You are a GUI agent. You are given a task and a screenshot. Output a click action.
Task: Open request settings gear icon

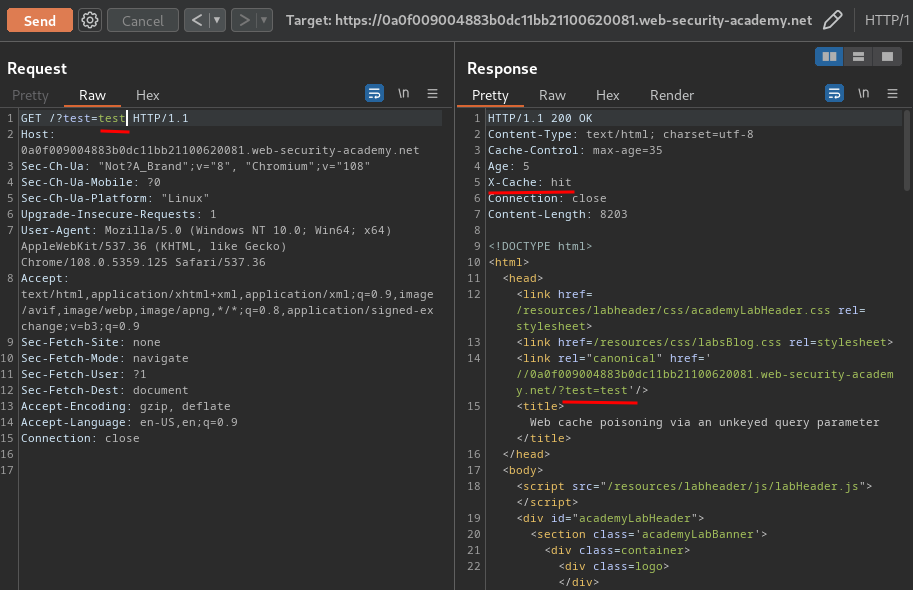(90, 20)
